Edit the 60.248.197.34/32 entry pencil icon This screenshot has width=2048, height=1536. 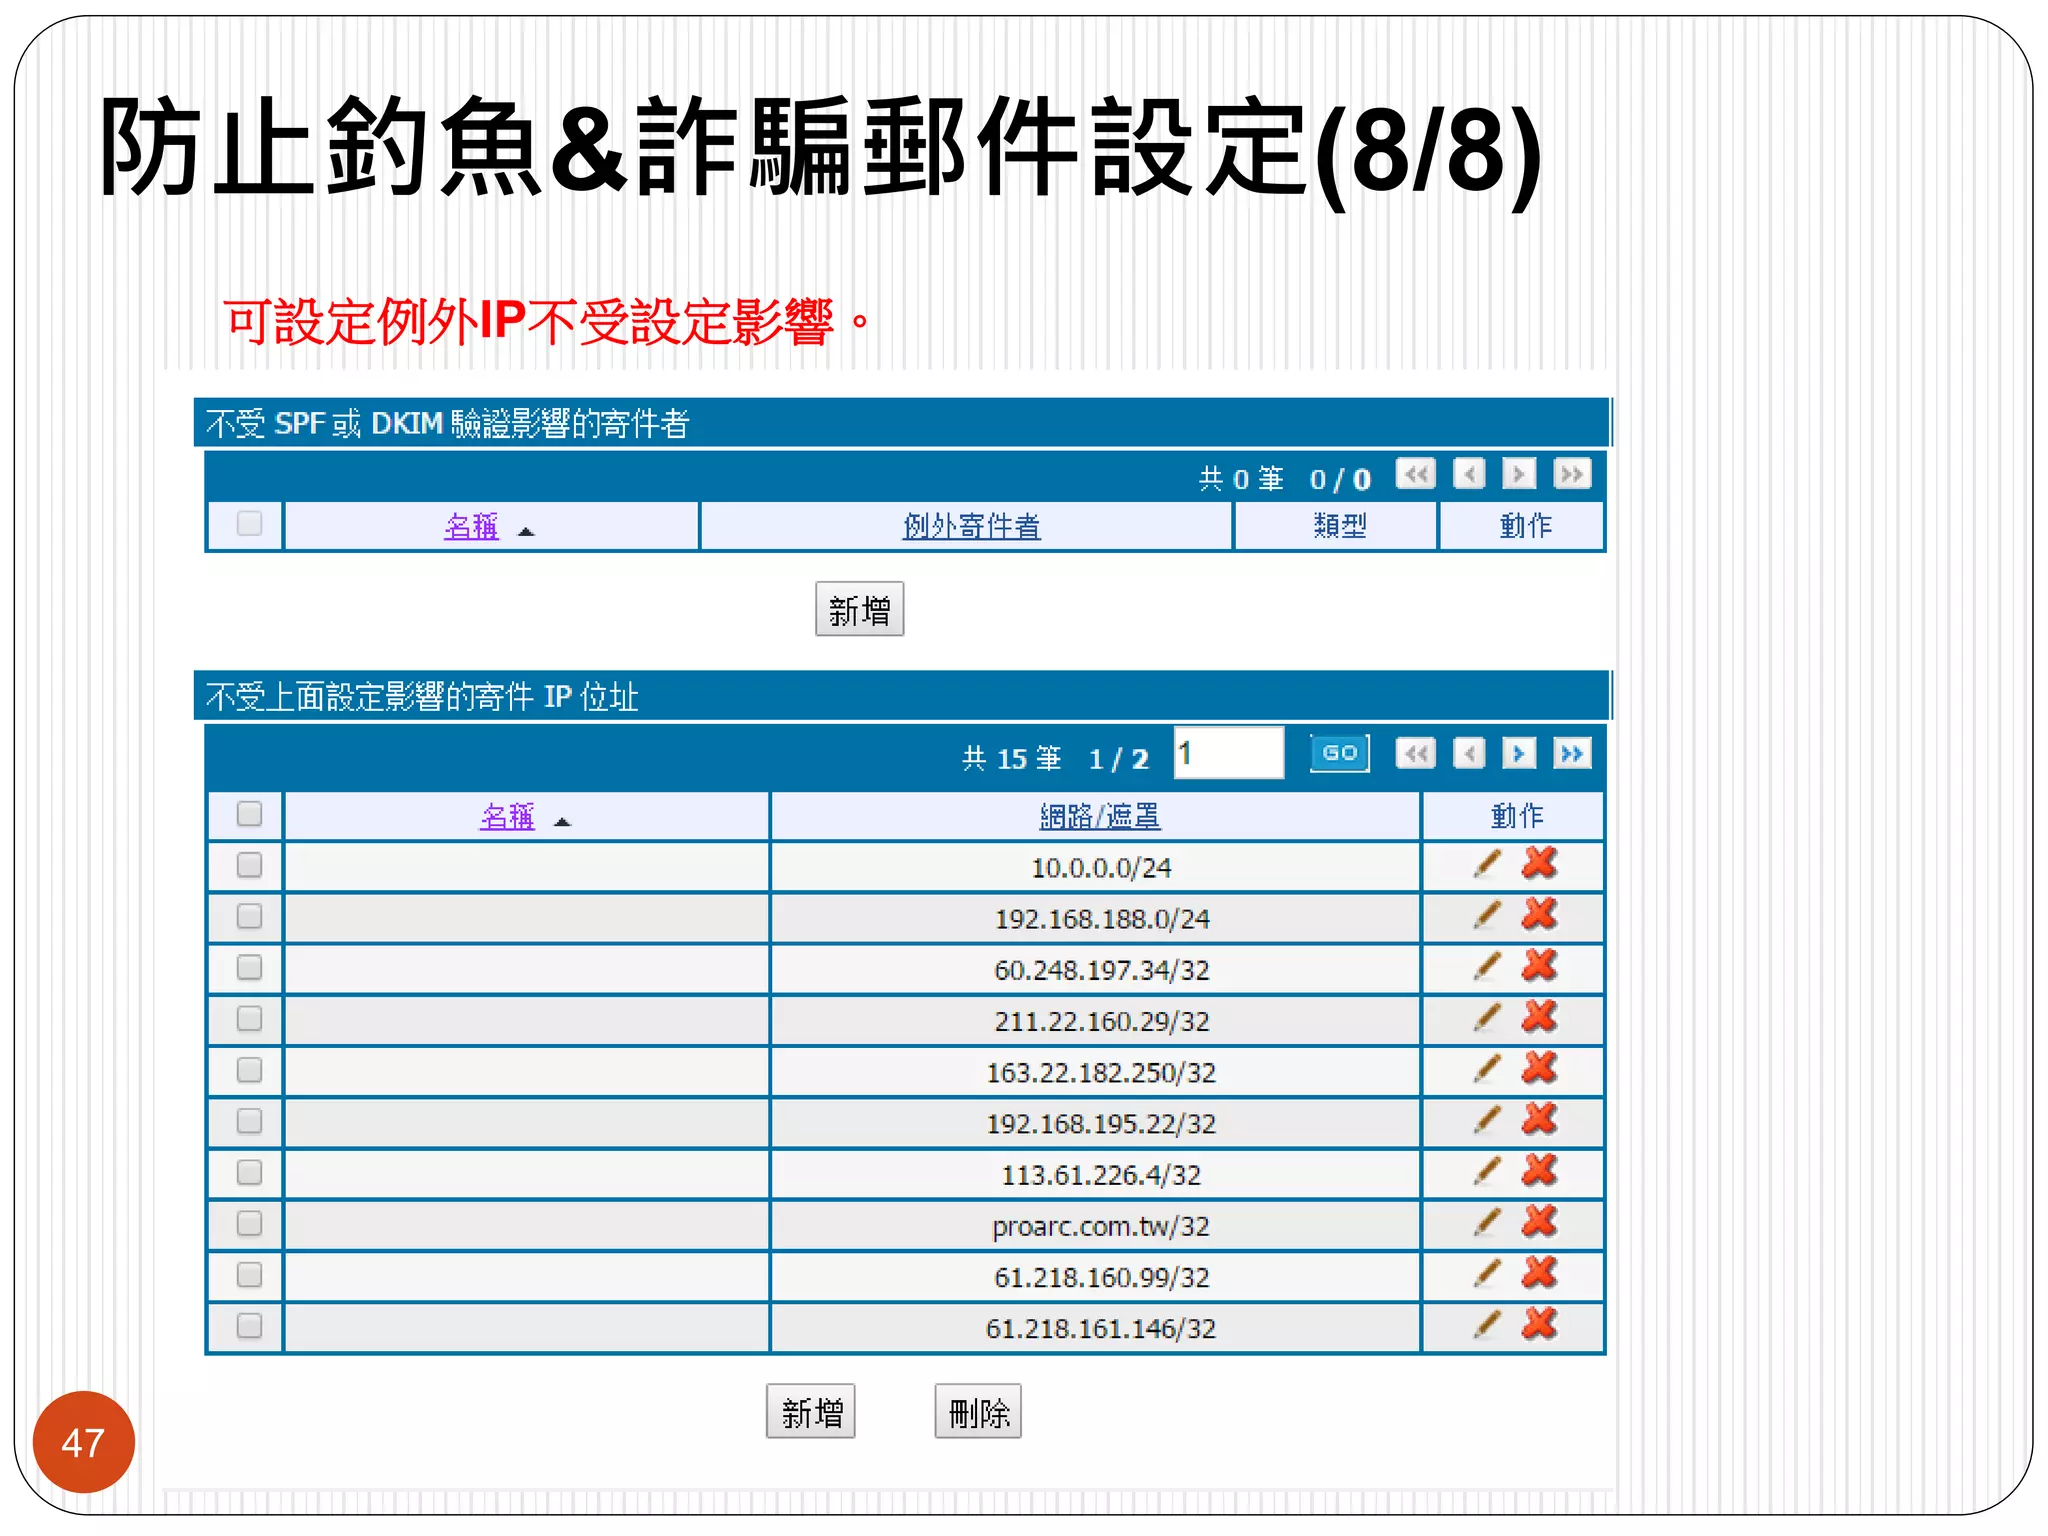click(x=1487, y=966)
